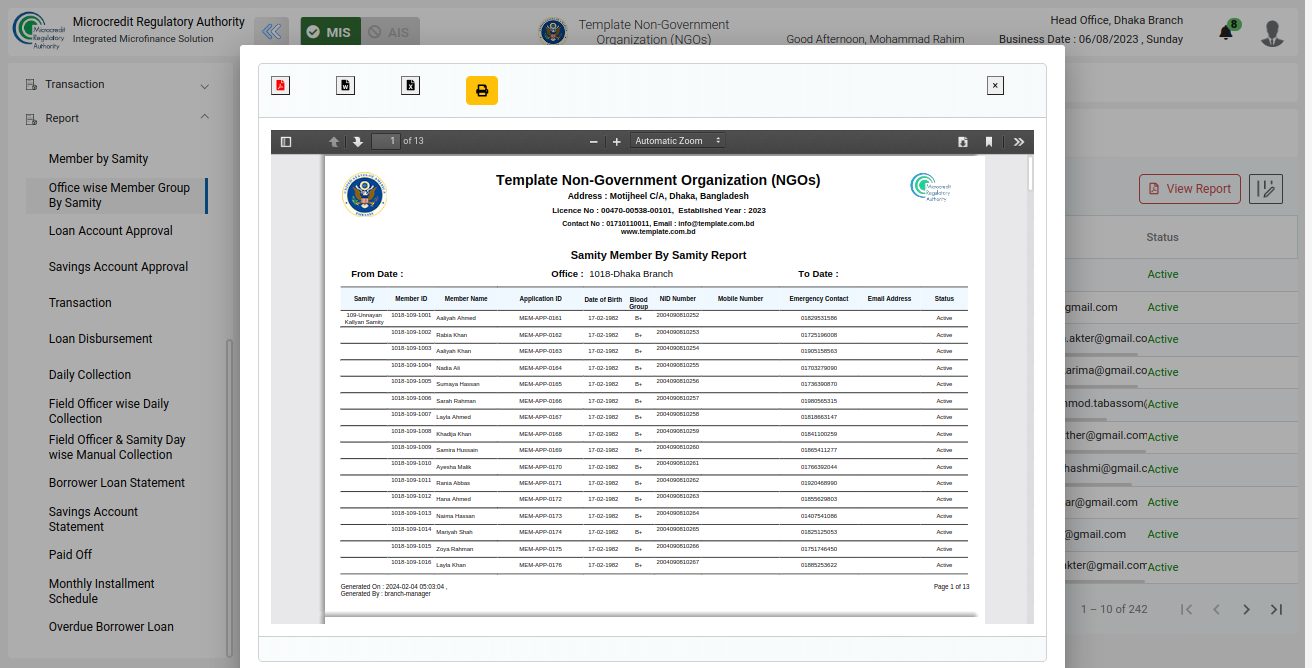Open Field Officer wise Daily Collection
This screenshot has height=668, width=1312.
pyautogui.click(x=109, y=411)
